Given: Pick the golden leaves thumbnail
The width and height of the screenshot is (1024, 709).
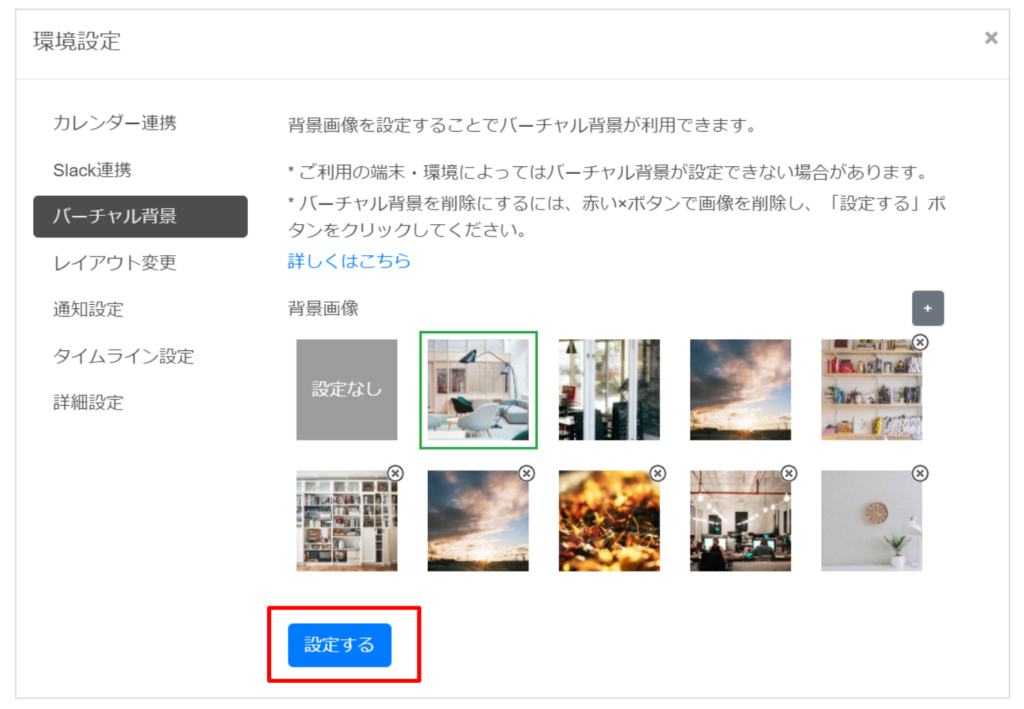Looking at the screenshot, I should point(609,521).
